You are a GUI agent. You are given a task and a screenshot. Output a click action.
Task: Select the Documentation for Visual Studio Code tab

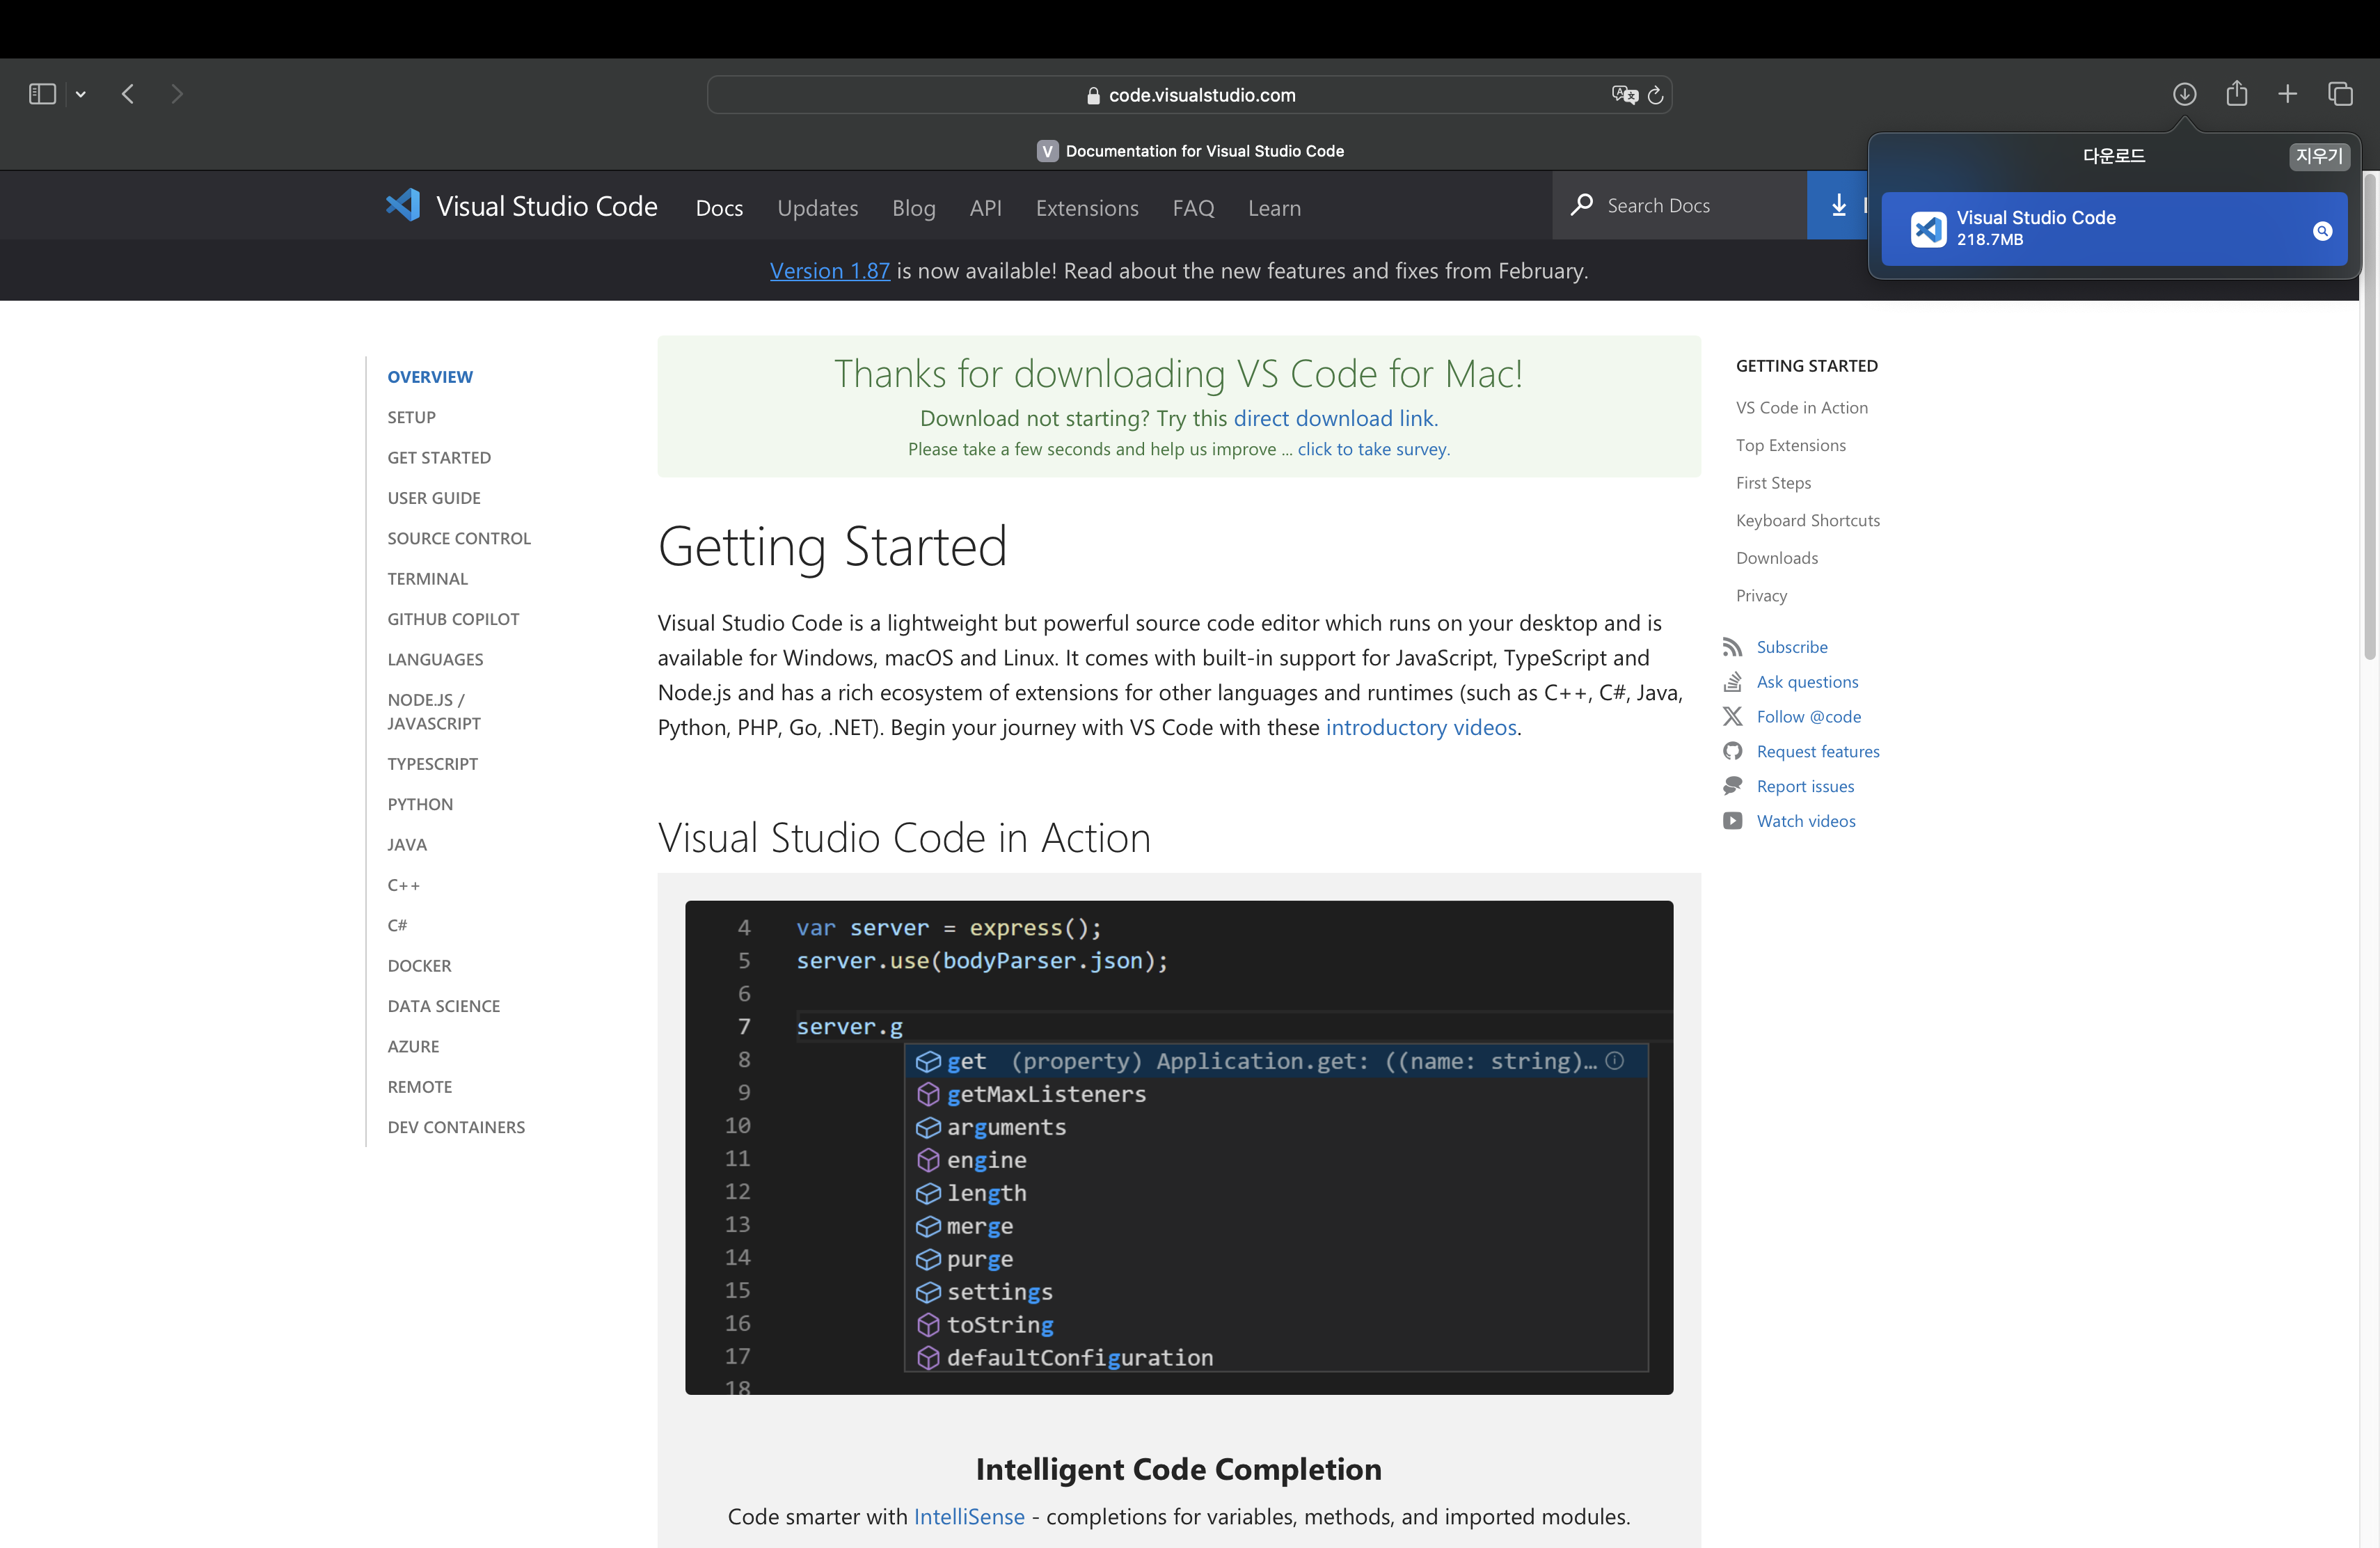point(1190,151)
